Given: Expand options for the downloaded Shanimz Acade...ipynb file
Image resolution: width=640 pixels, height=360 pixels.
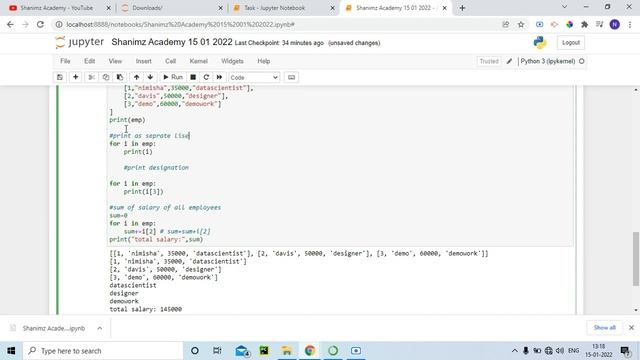Looking at the screenshot, I should 100,328.
